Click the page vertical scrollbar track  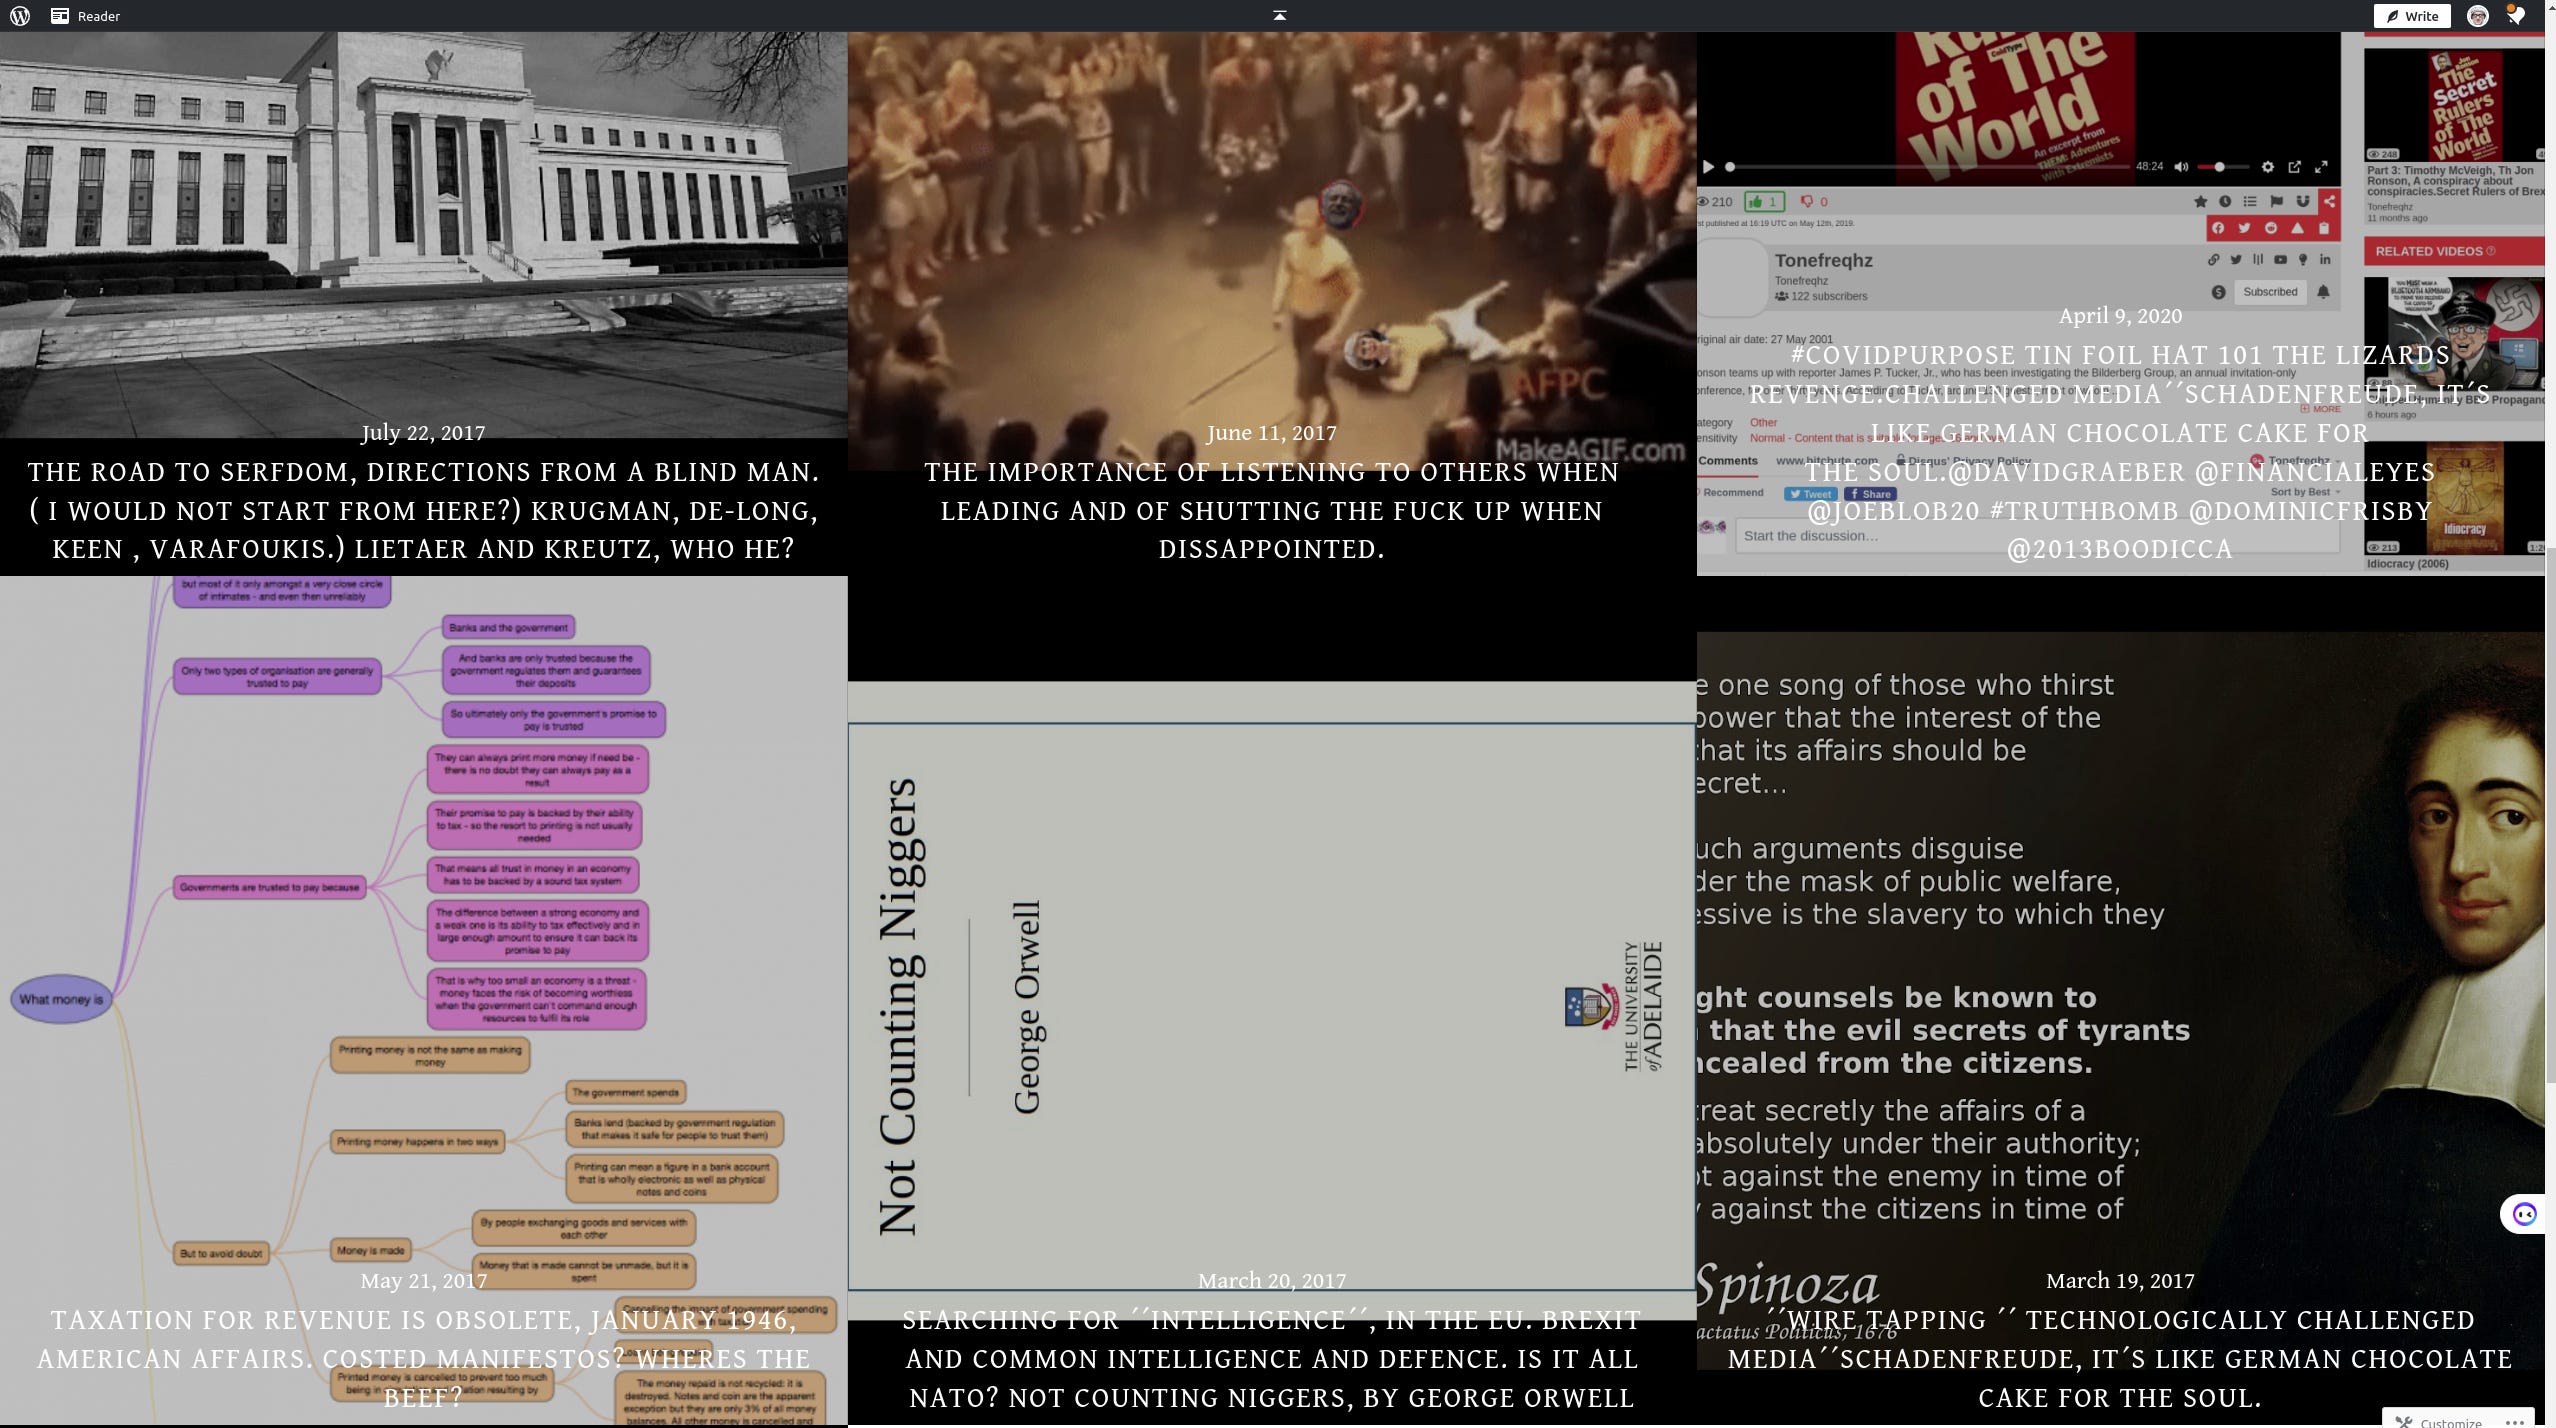point(2550,300)
